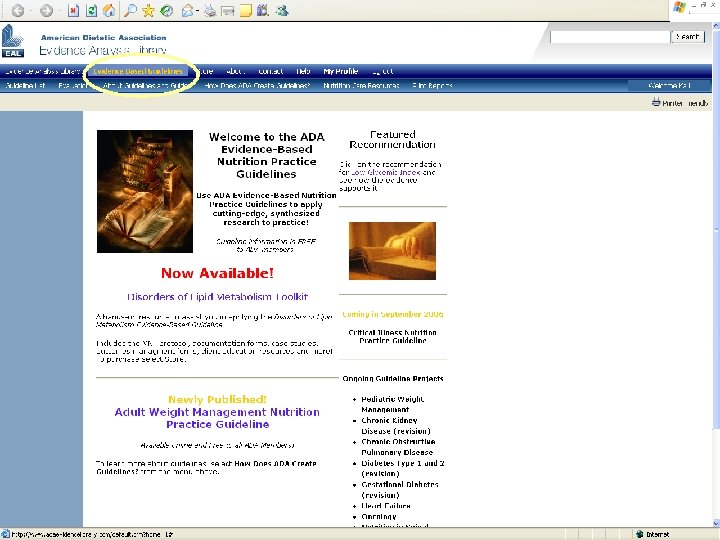The width and height of the screenshot is (720, 540).
Task: Open History green globe-clock icon
Action: (x=166, y=10)
